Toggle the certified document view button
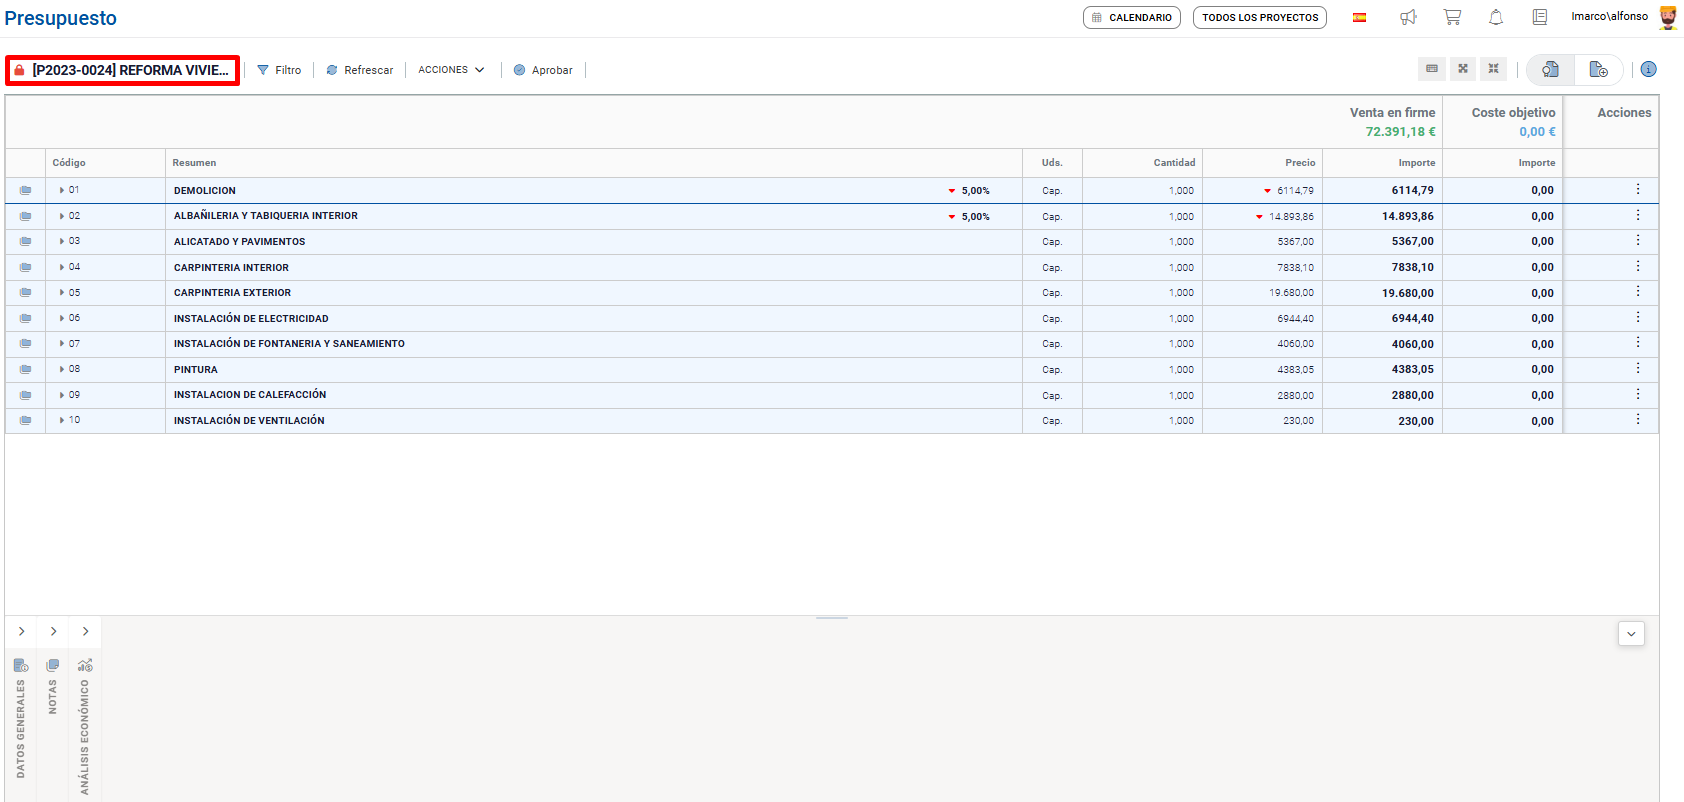Viewport: 1684px width, 802px height. [x=1550, y=69]
